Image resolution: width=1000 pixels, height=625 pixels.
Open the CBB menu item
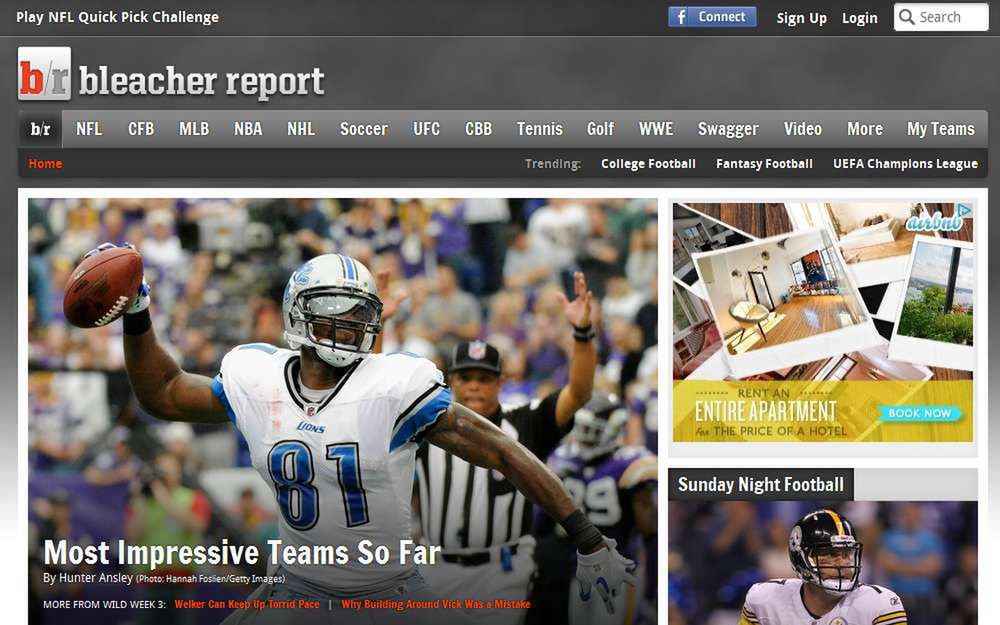coord(478,129)
